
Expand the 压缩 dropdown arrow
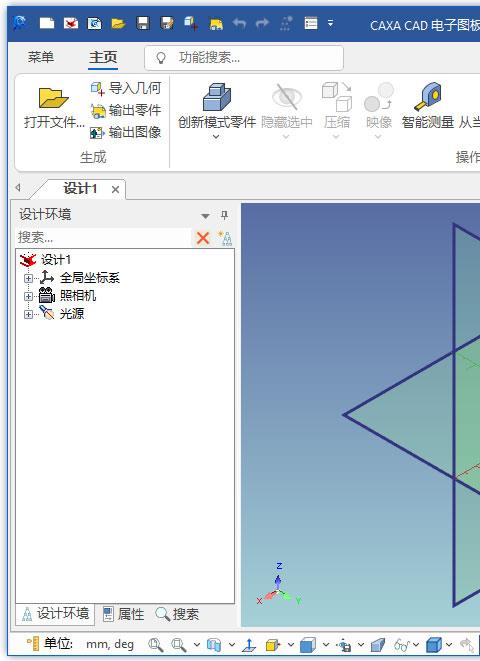(x=336, y=136)
